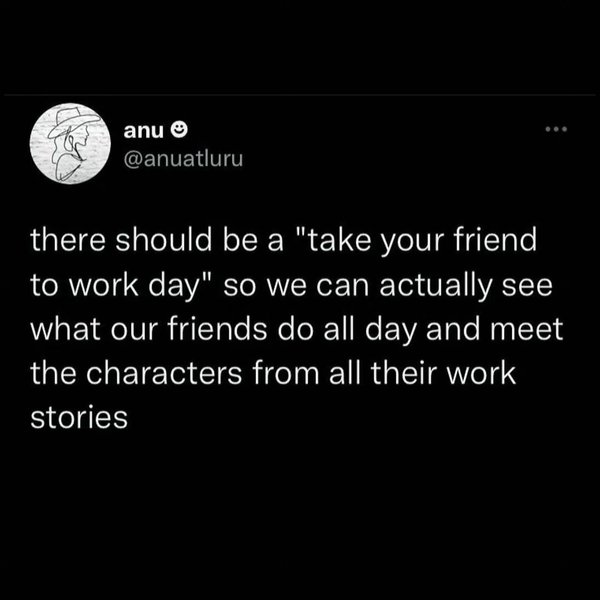Click "to work day" in tweet text
The width and height of the screenshot is (600, 600).
[113, 286]
